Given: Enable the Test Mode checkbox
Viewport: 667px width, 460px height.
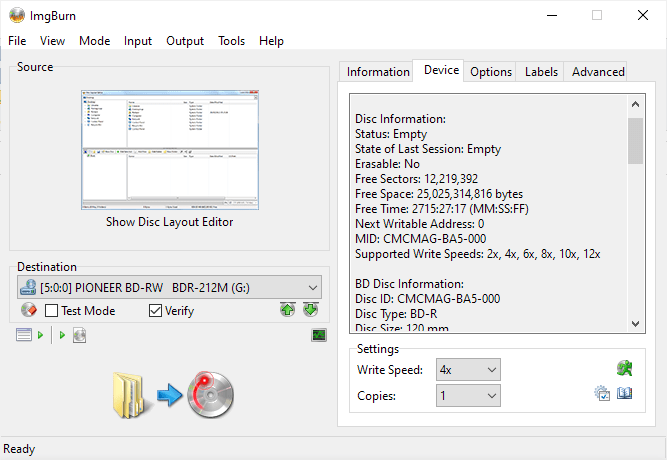Looking at the screenshot, I should (x=51, y=311).
